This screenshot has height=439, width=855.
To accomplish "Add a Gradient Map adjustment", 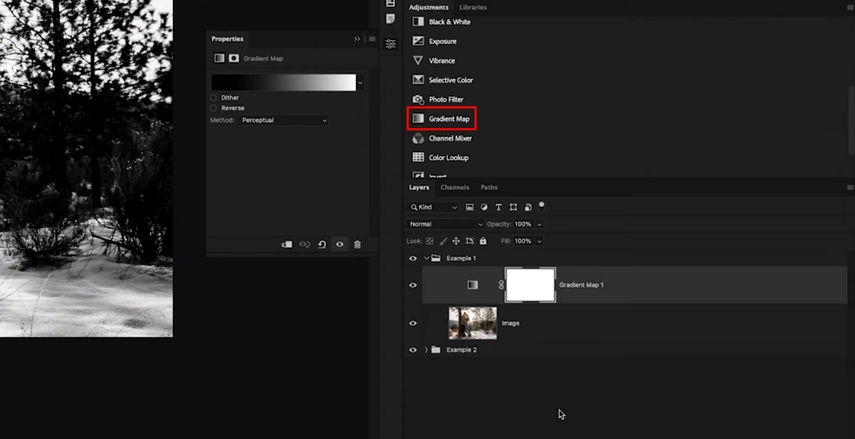I will click(x=441, y=119).
